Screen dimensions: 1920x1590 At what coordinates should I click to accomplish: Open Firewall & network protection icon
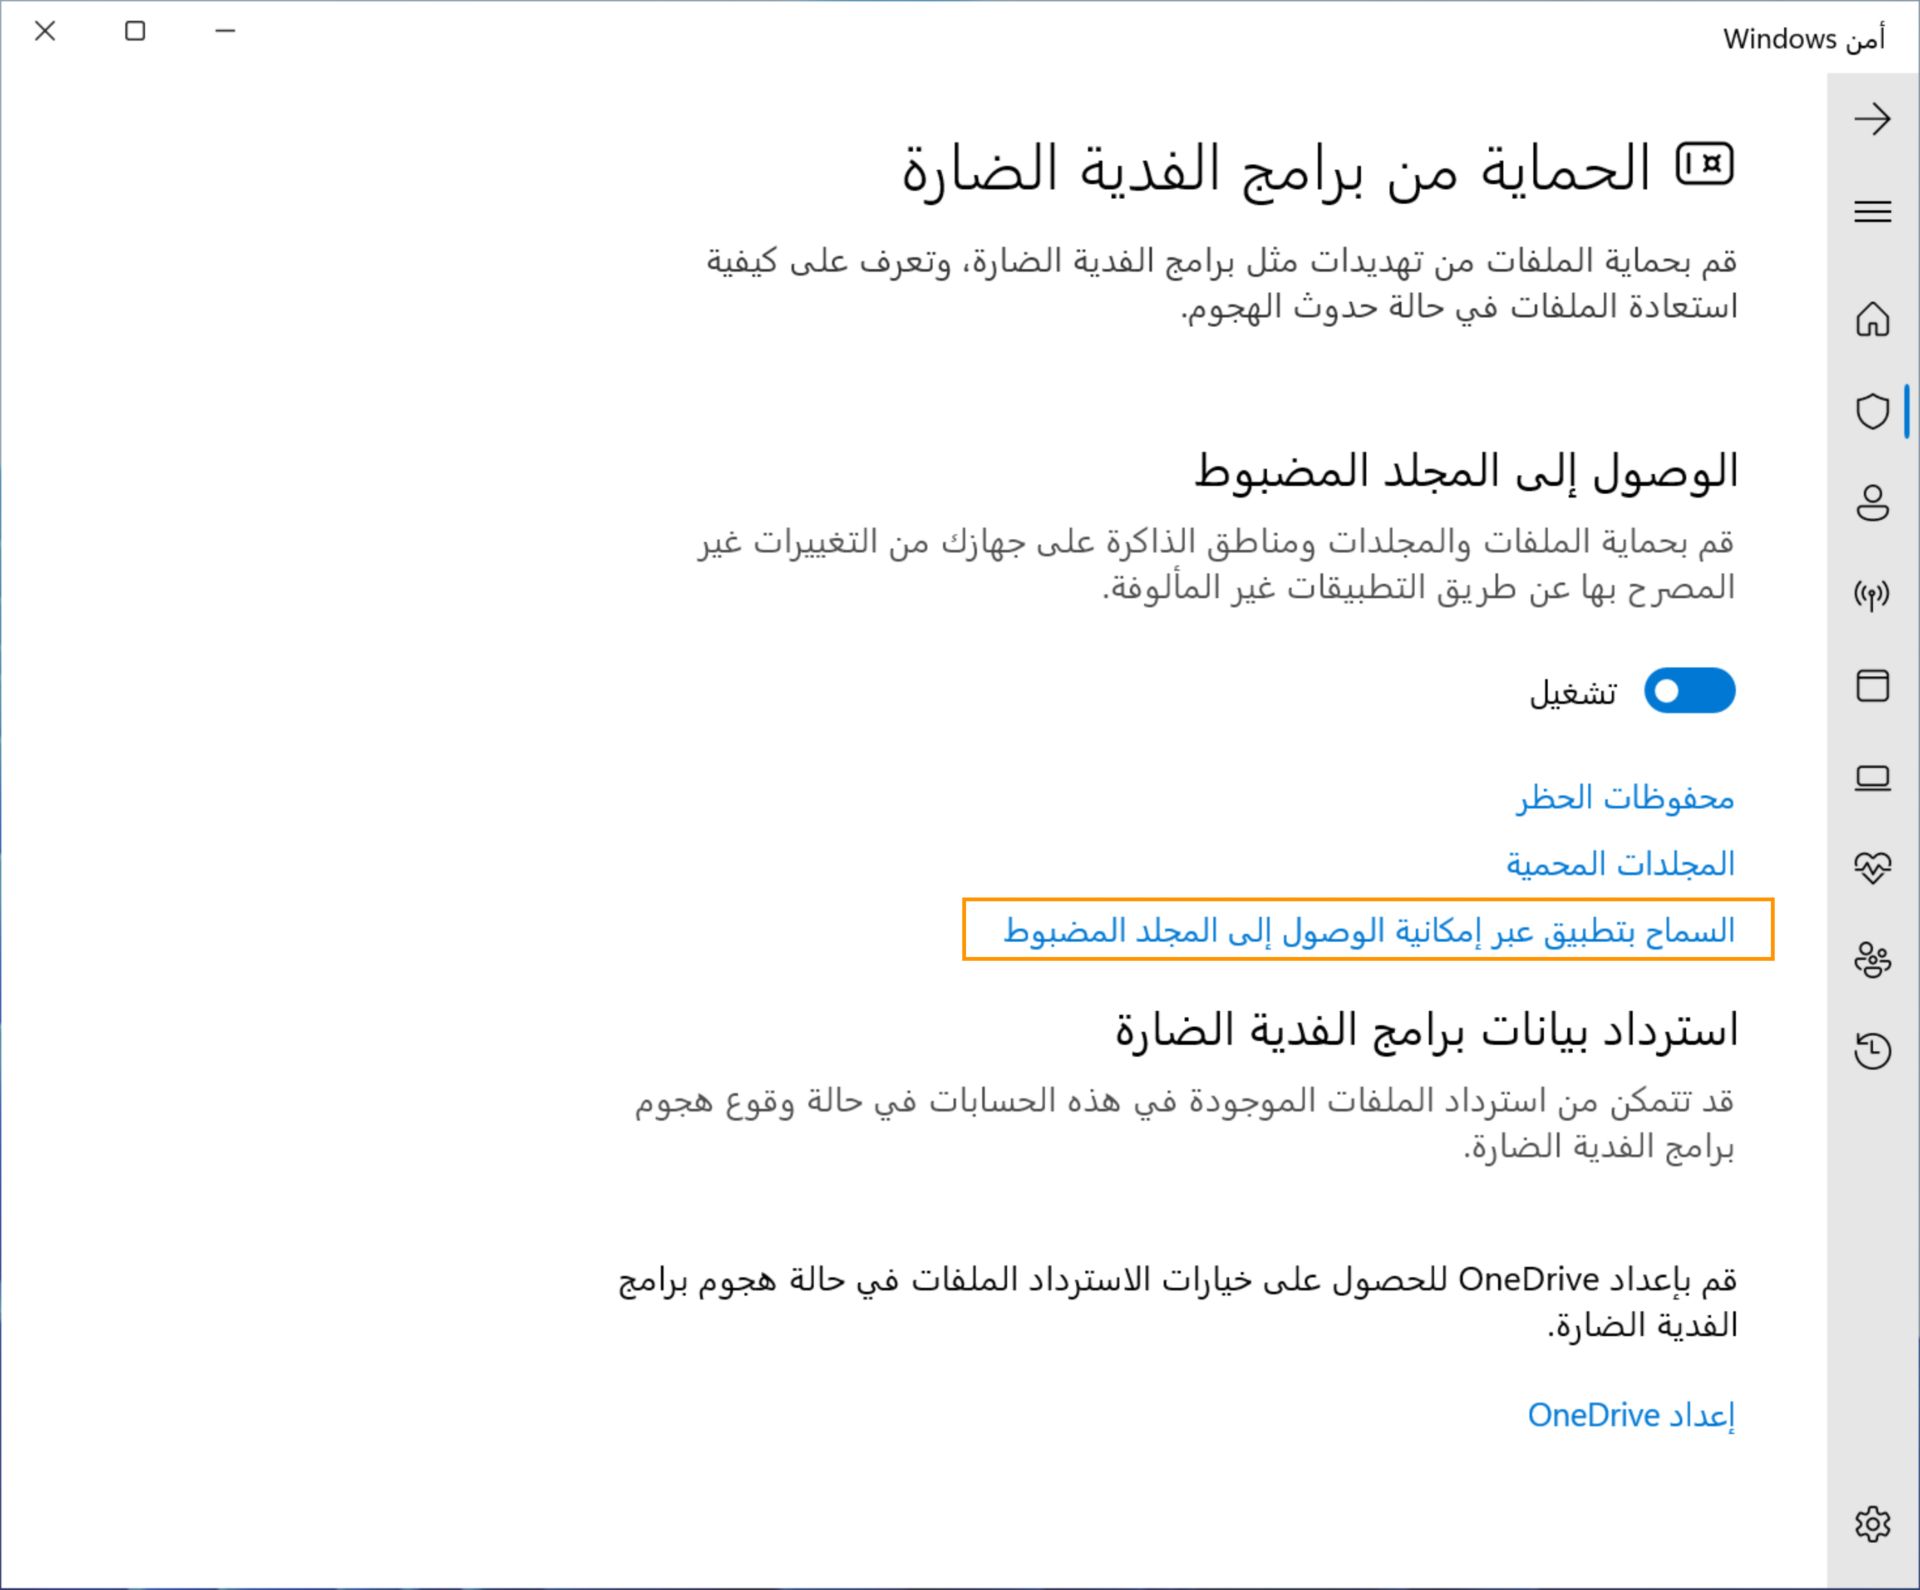tap(1872, 595)
